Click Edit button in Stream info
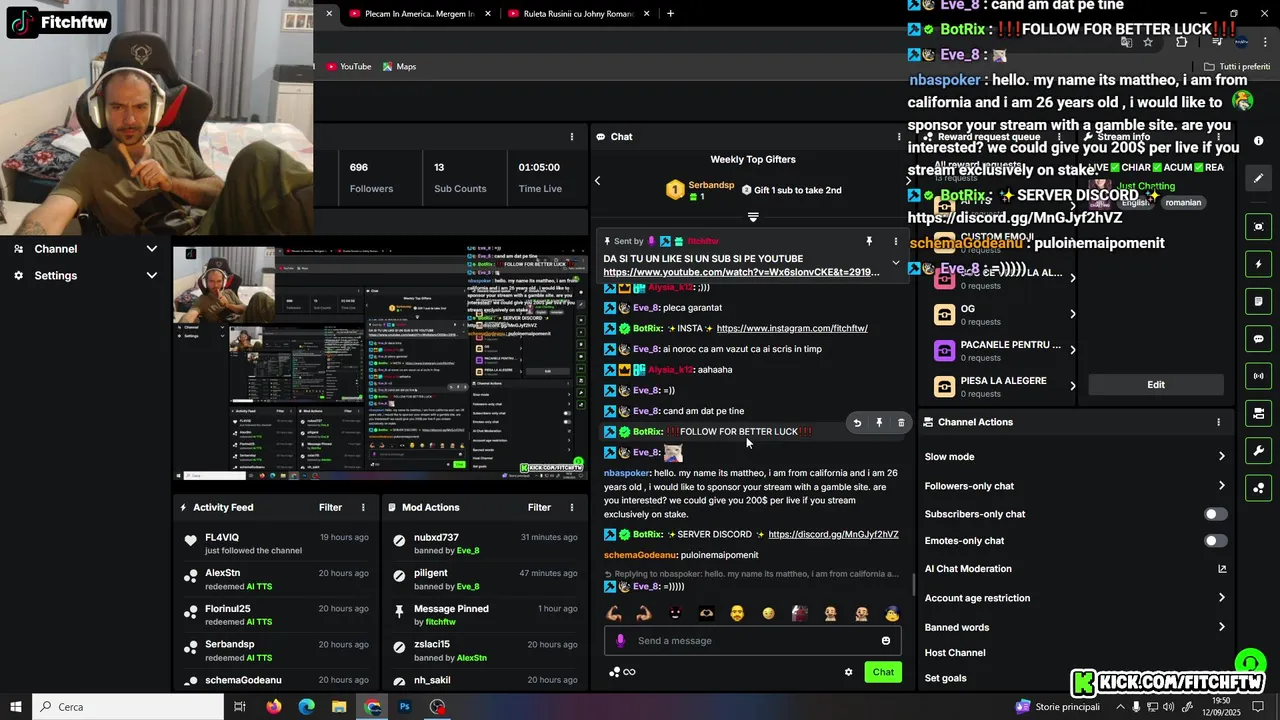 coord(1156,385)
